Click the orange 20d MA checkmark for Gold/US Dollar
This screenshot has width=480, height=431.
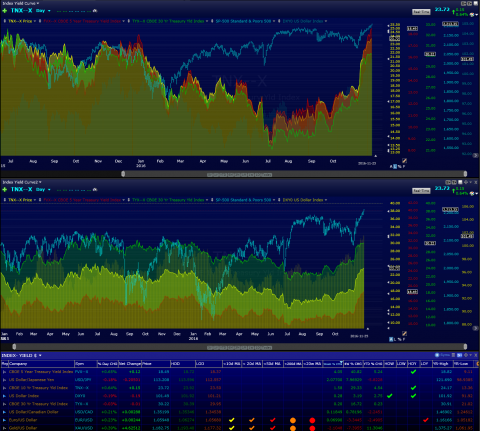[x=252, y=428]
